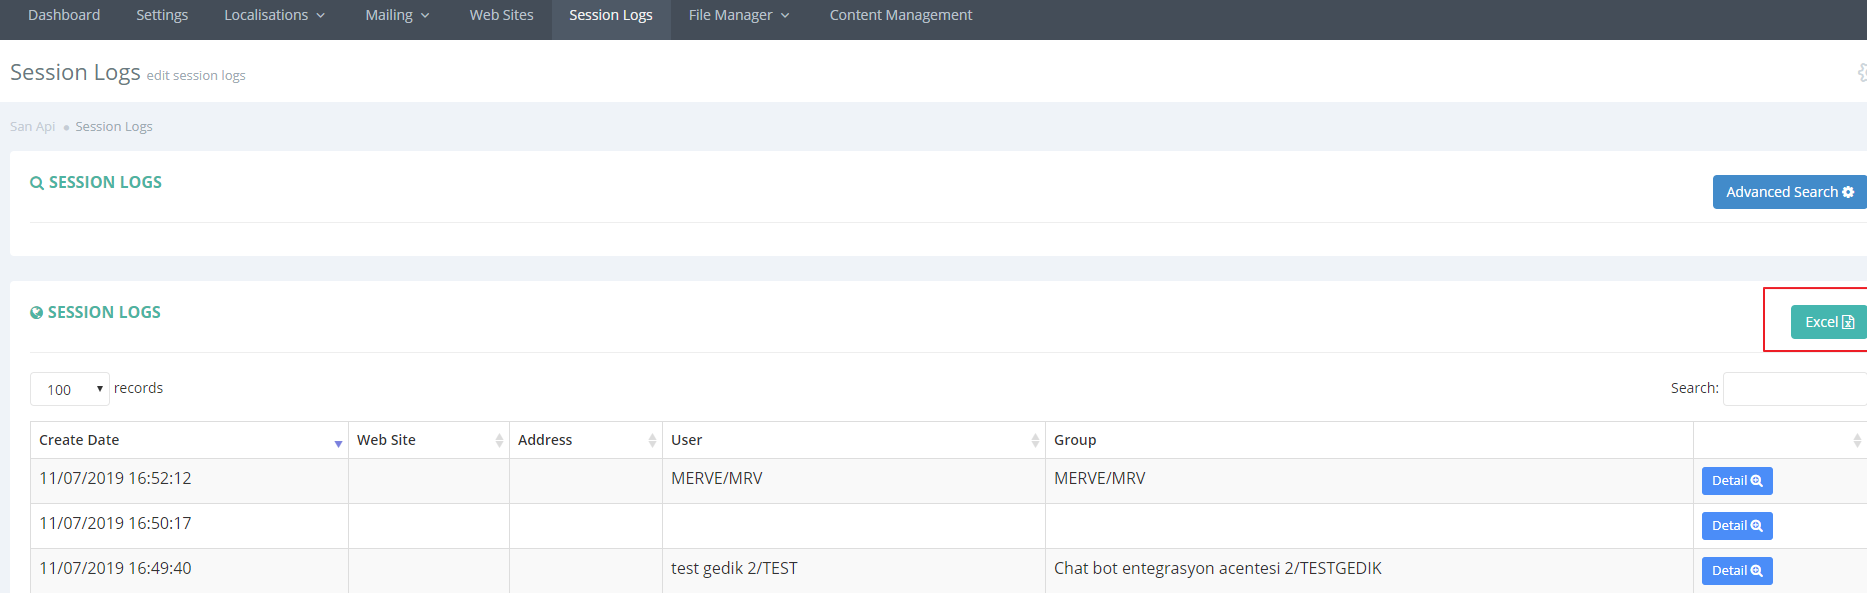Sort table by Web Site column
Viewport: 1867px width, 593px height.
428,440
